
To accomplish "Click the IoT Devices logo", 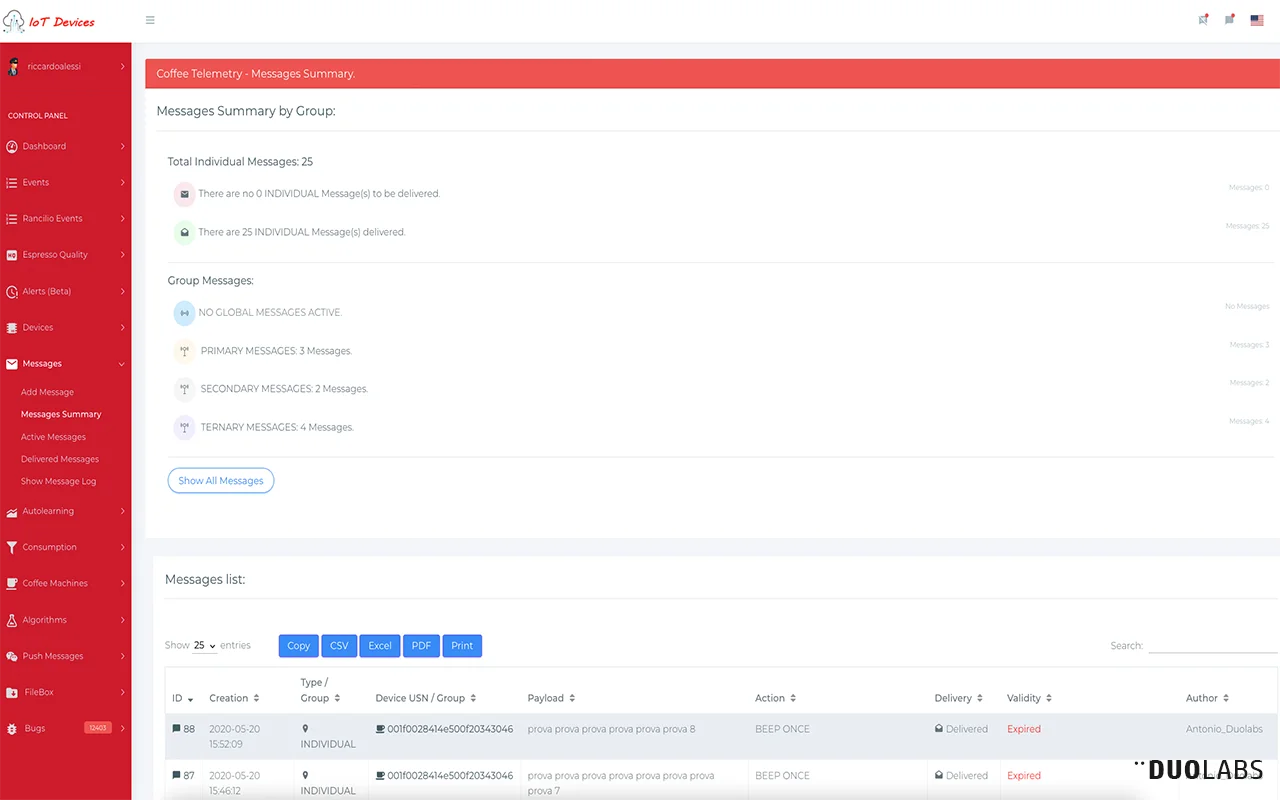I will tap(50, 21).
